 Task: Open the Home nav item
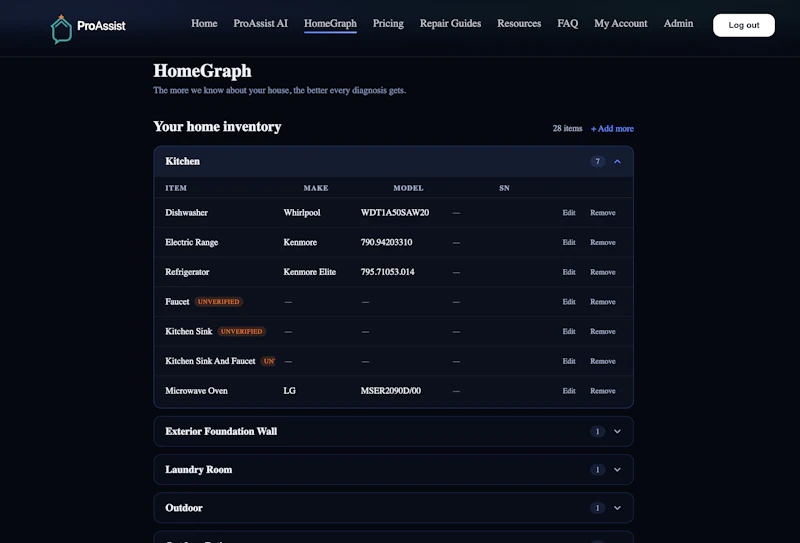tap(204, 23)
